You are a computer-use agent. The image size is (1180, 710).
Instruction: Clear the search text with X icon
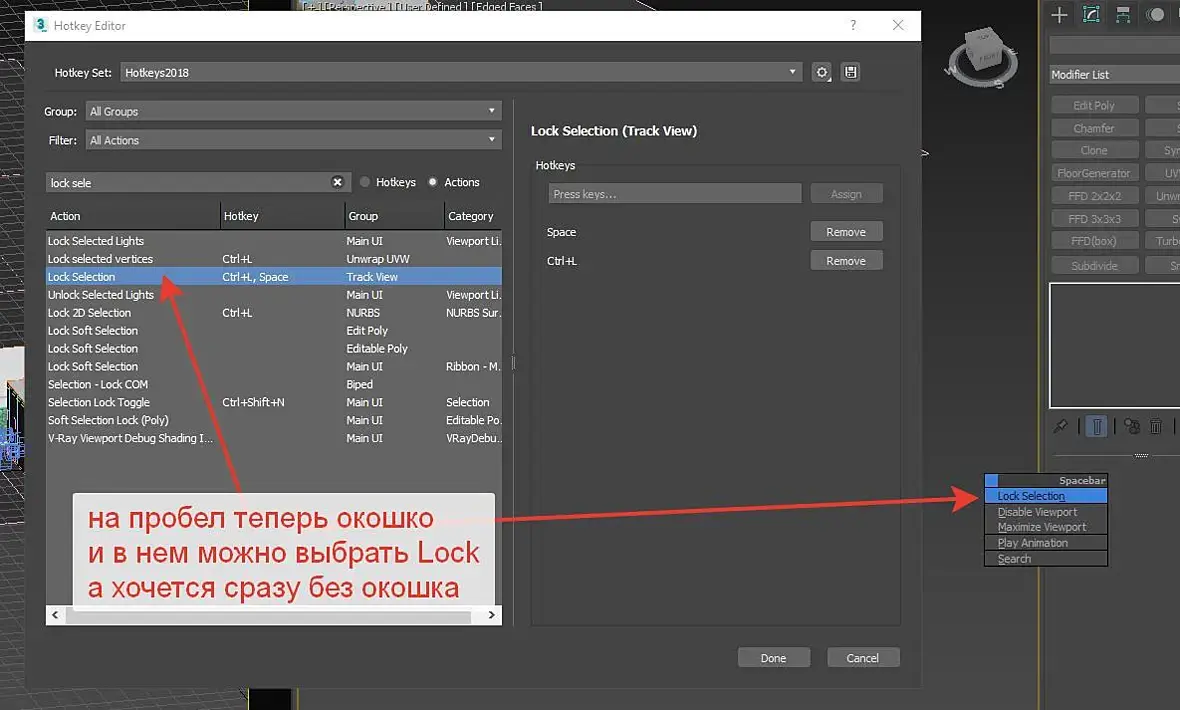coord(337,182)
